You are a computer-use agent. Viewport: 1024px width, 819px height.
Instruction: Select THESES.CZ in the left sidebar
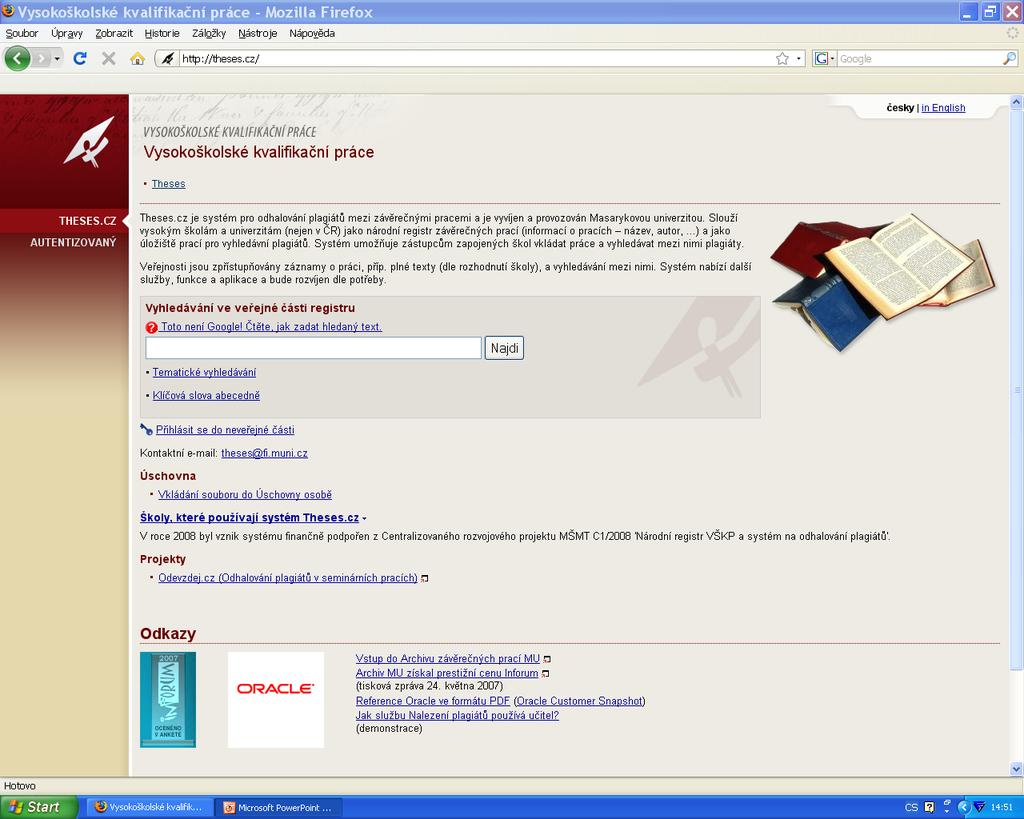point(88,221)
